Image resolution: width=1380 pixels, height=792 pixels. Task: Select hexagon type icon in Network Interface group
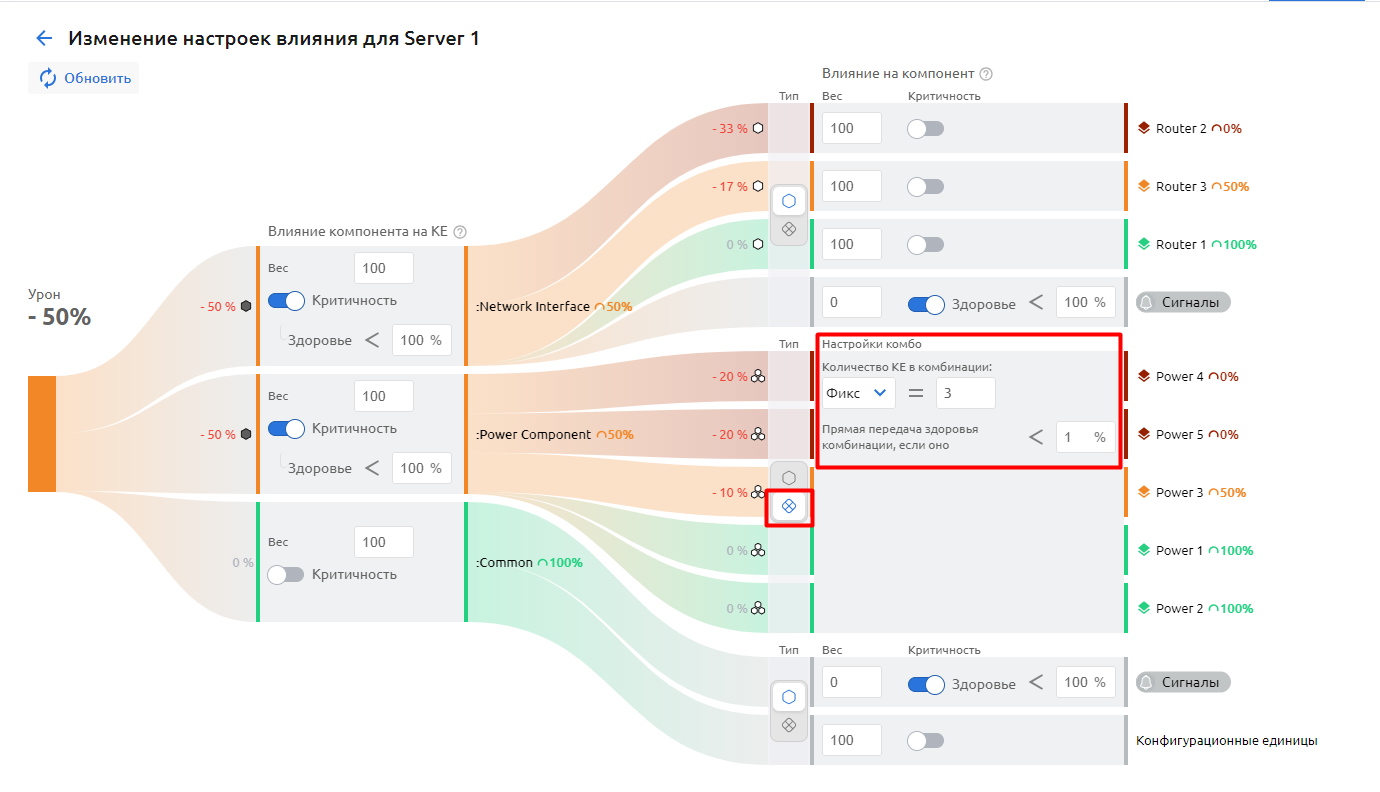click(788, 201)
